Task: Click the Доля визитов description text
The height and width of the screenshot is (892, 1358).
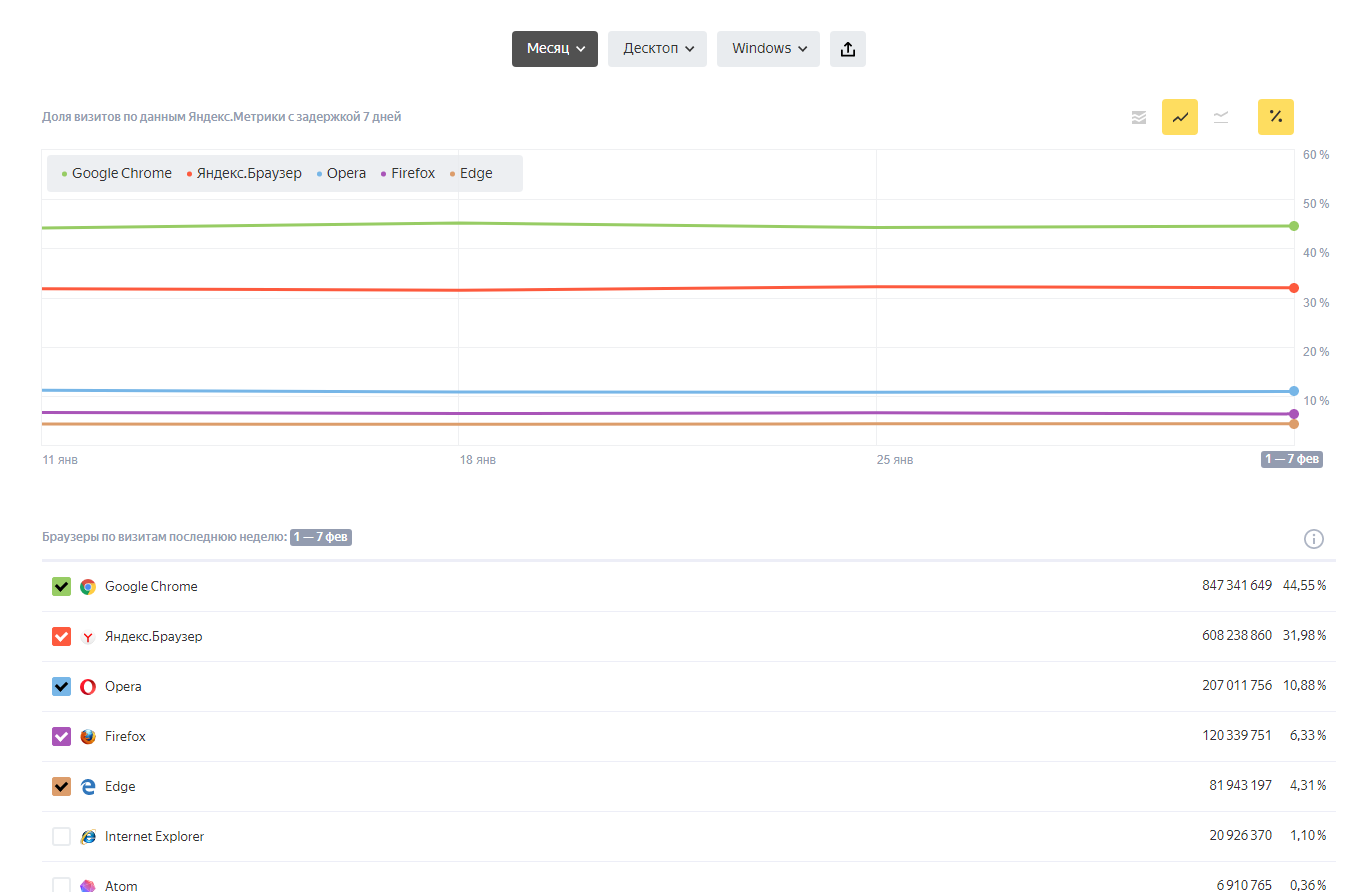Action: tap(221, 117)
